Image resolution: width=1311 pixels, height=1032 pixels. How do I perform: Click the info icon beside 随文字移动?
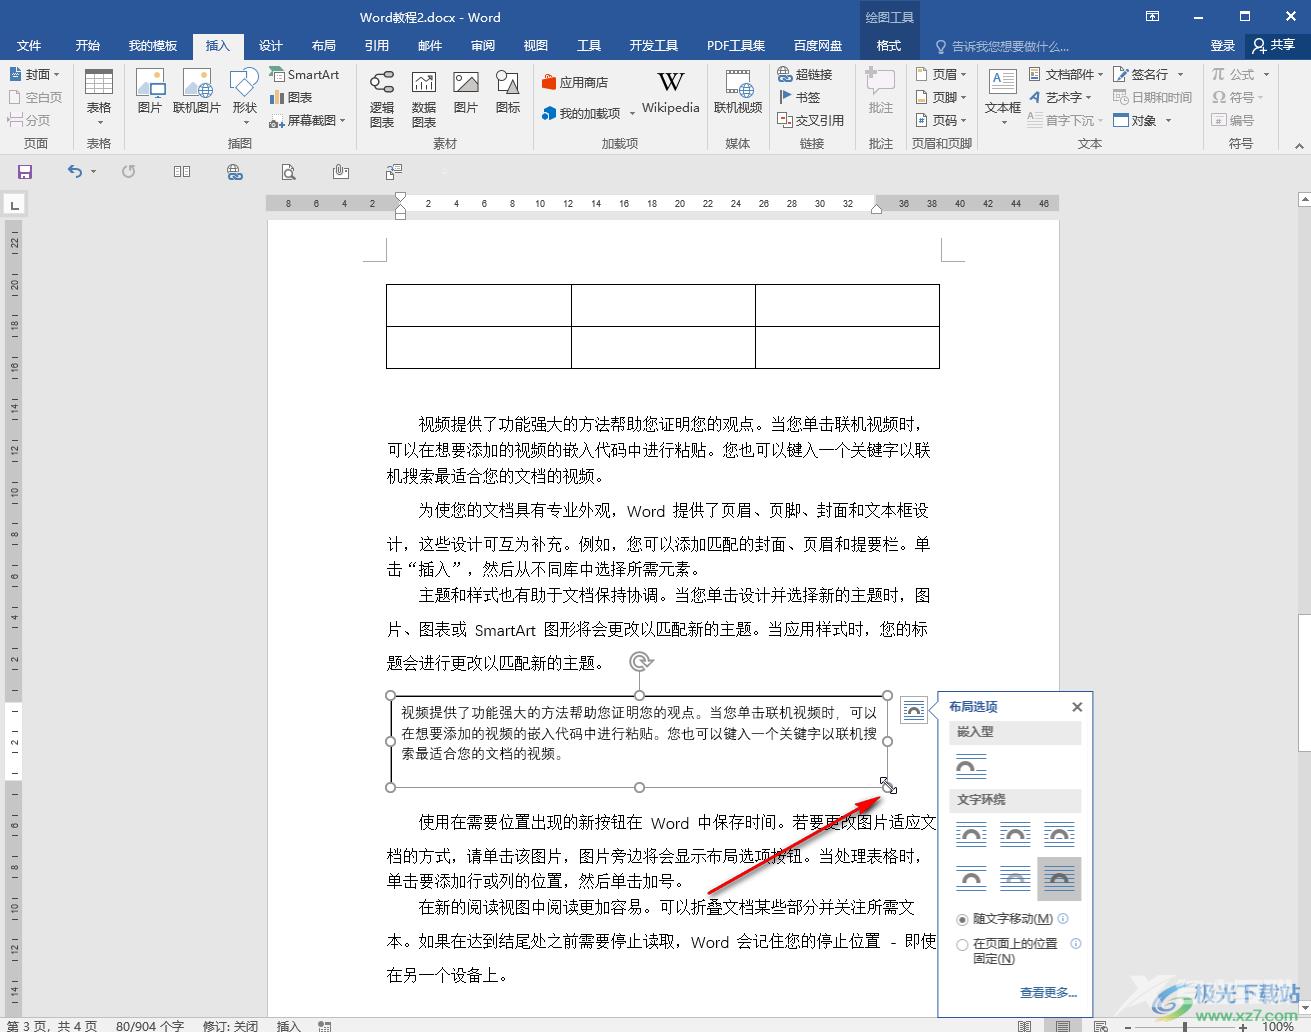point(1063,919)
